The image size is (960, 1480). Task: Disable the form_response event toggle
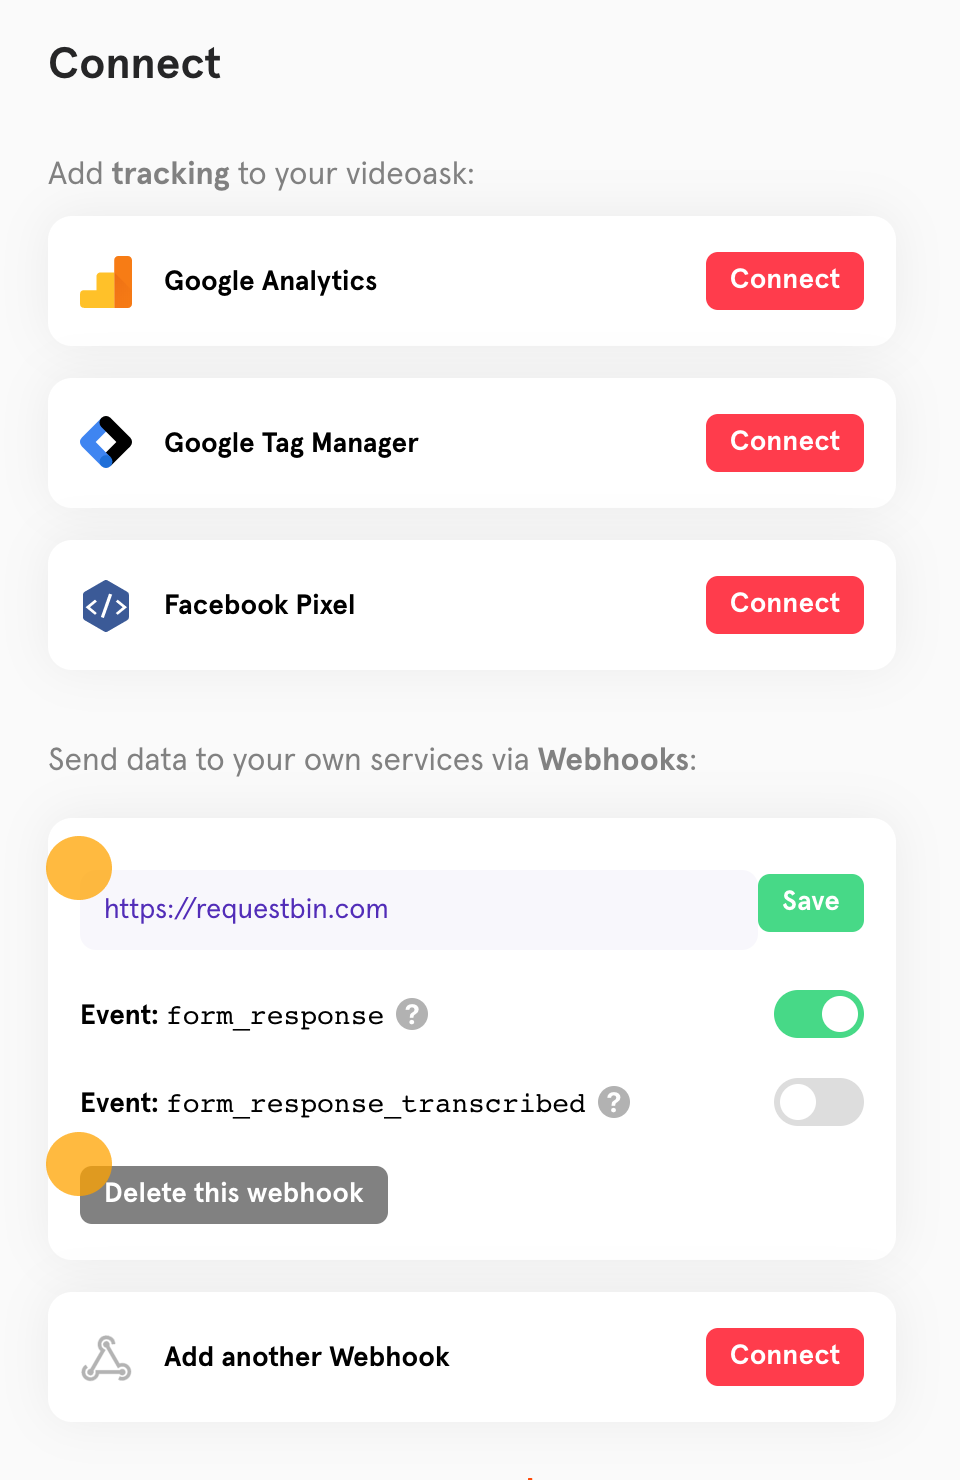pyautogui.click(x=819, y=1014)
